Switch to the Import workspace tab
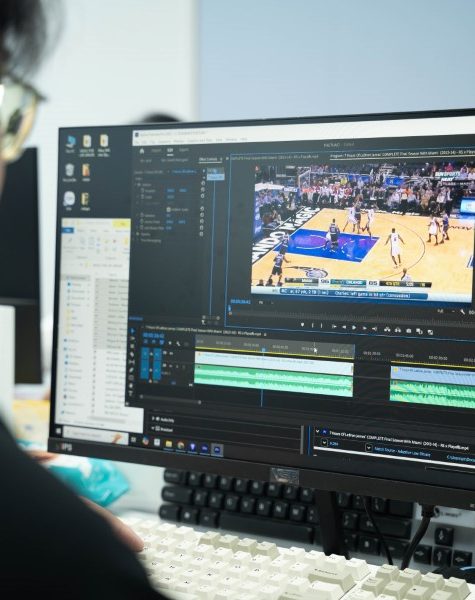 click(156, 150)
